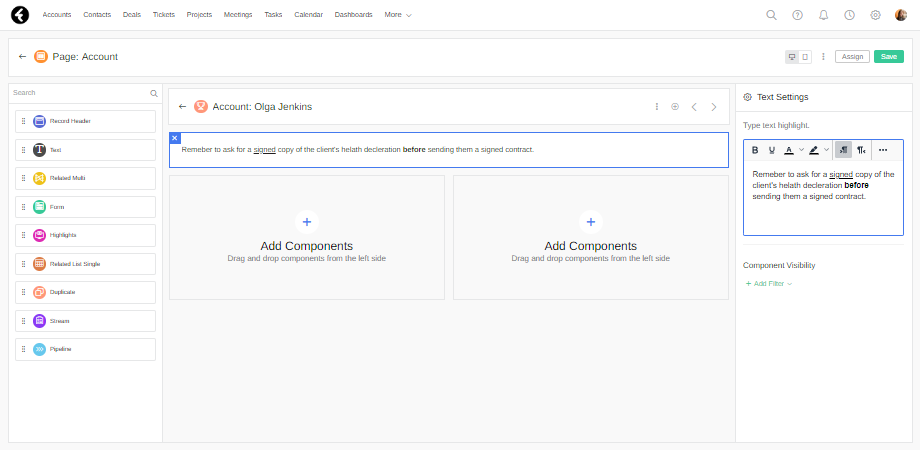Remove the text component with the blue X
This screenshot has width=920, height=450.
point(175,138)
